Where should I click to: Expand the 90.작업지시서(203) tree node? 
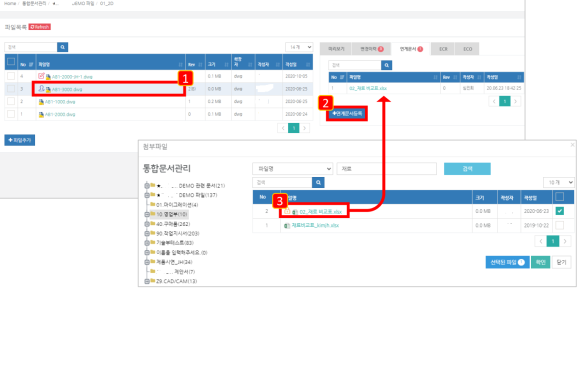click(x=147, y=233)
